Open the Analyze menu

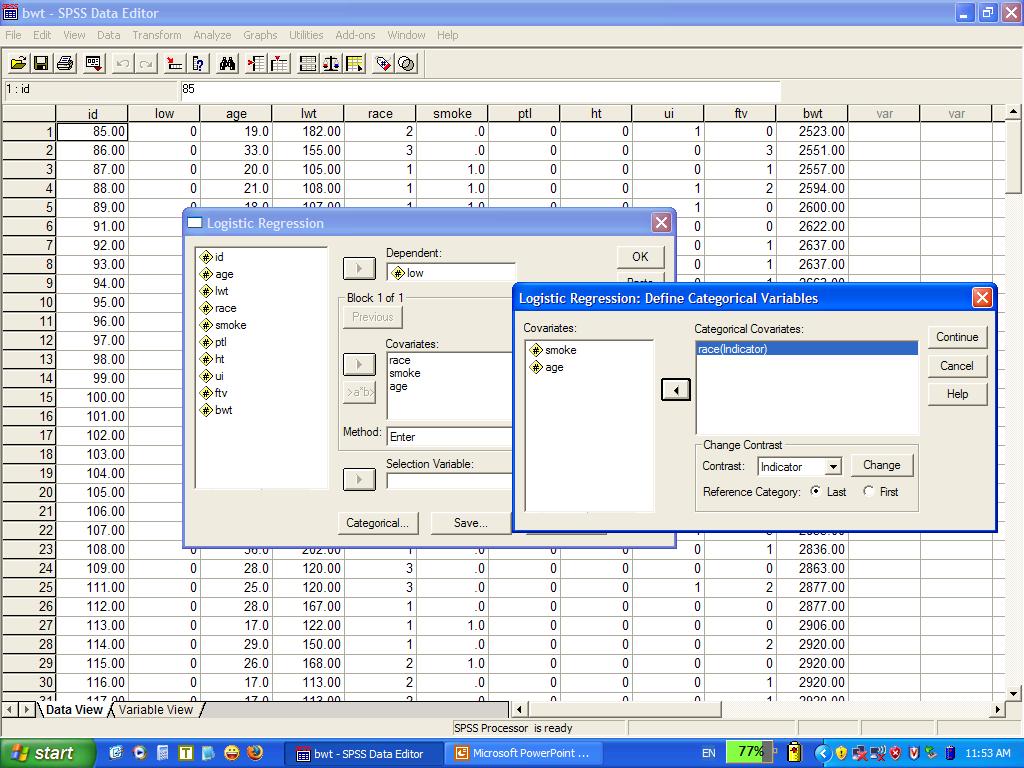click(x=212, y=35)
